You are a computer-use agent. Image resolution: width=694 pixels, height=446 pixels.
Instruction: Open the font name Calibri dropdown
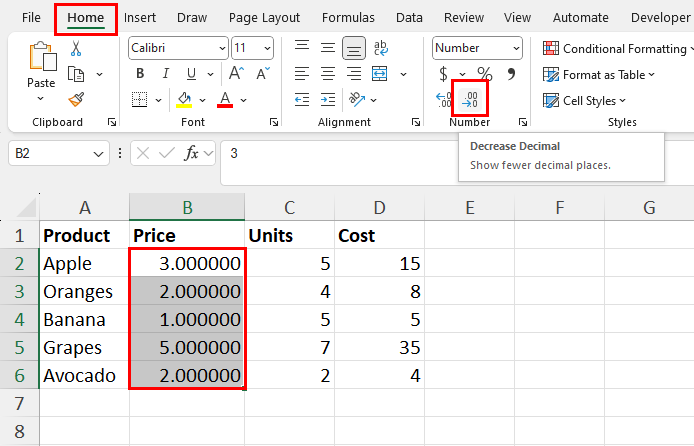point(222,48)
